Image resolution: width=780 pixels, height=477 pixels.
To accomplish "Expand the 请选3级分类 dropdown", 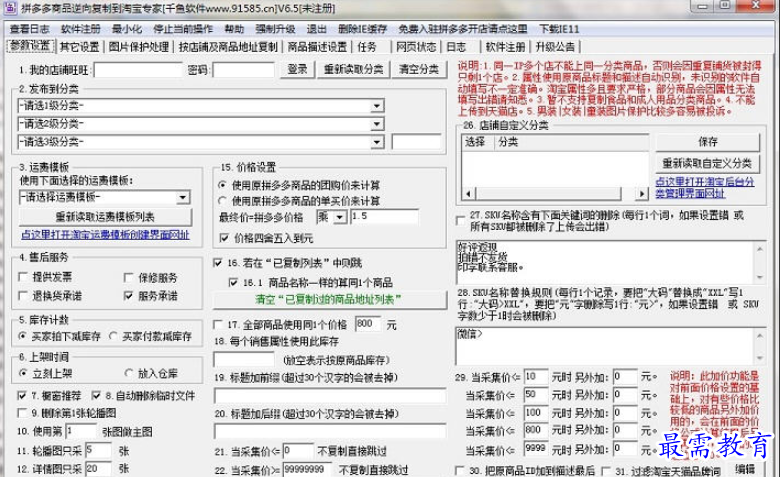I will click(377, 142).
